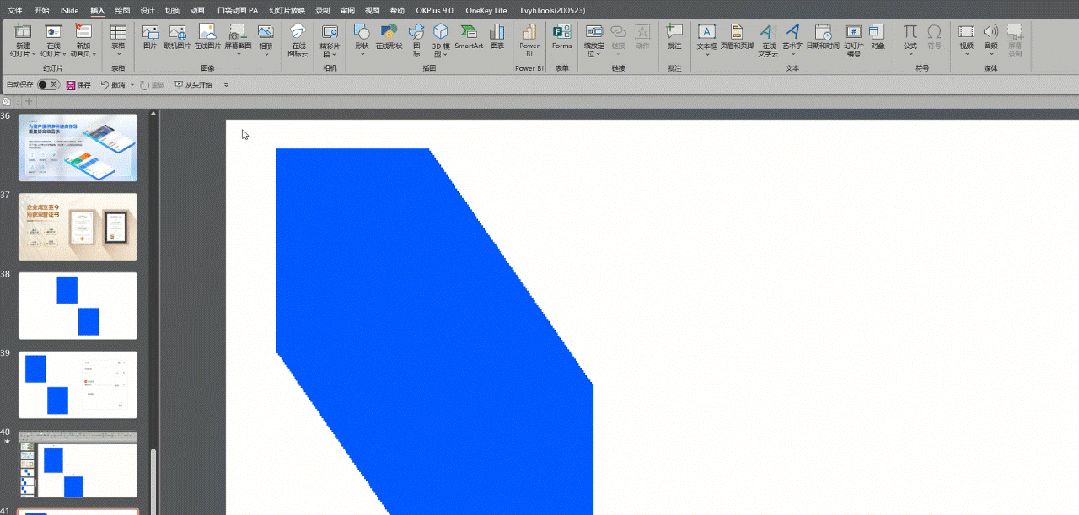The width and height of the screenshot is (1079, 515).
Task: Click the 链接 link icon
Action: click(x=618, y=36)
